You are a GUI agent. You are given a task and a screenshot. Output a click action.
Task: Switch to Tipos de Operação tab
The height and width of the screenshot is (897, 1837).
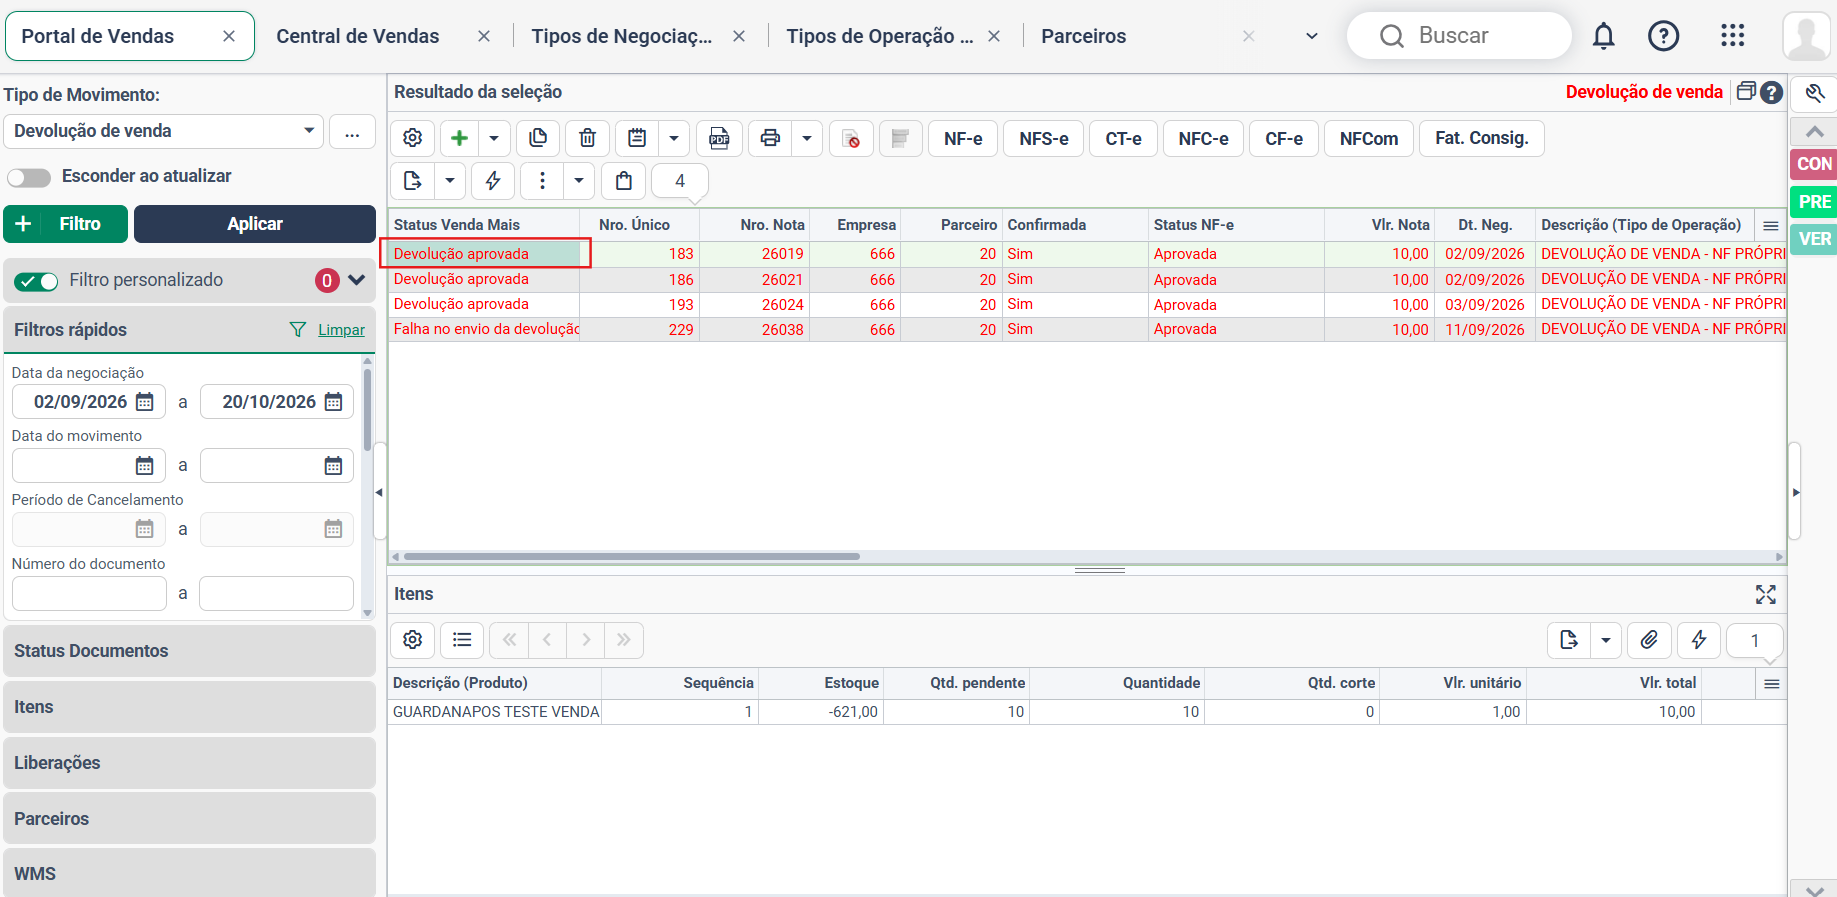tap(880, 36)
